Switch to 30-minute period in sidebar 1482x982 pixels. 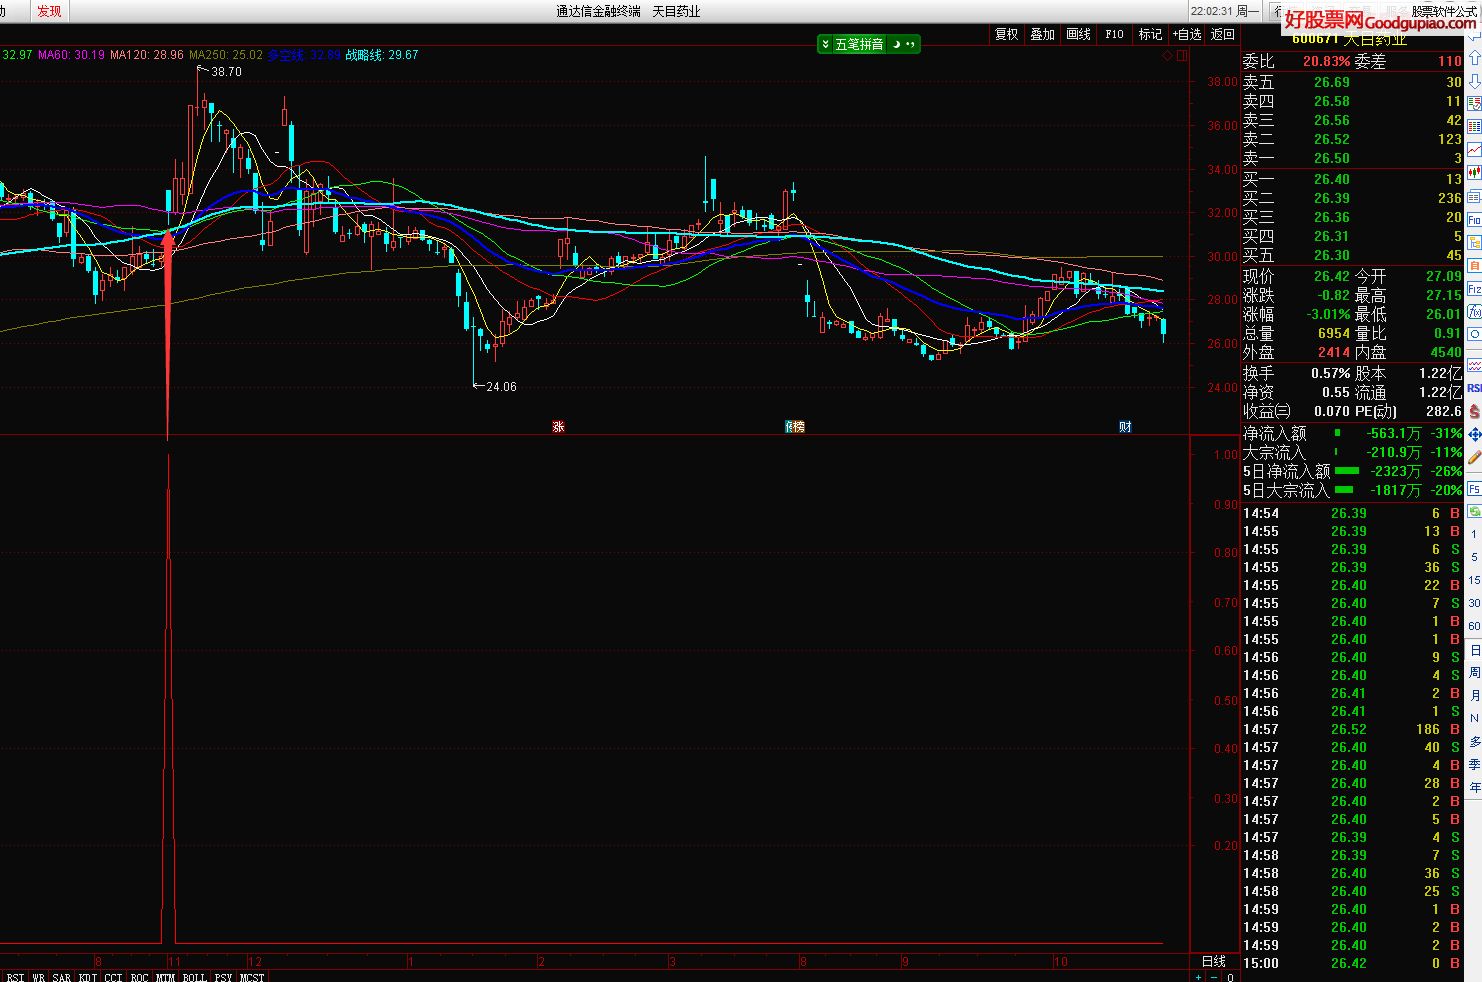1474,602
